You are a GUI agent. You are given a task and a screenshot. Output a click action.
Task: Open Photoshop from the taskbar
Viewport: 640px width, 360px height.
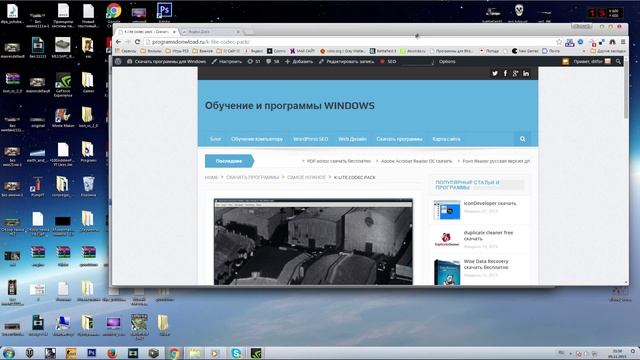point(91,353)
